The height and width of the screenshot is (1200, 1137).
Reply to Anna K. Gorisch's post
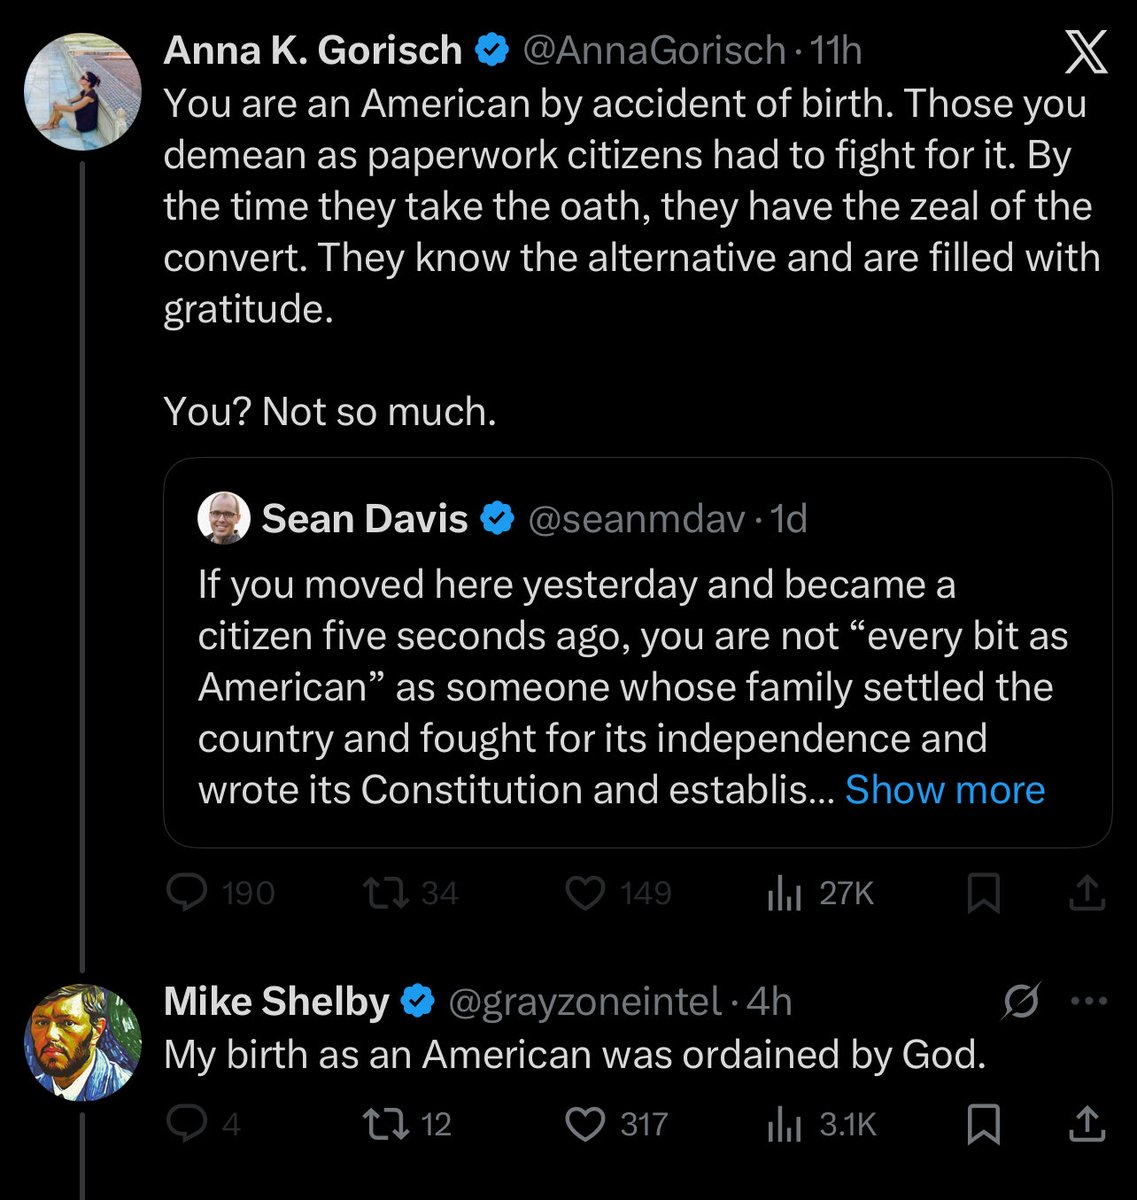pyautogui.click(x=187, y=893)
